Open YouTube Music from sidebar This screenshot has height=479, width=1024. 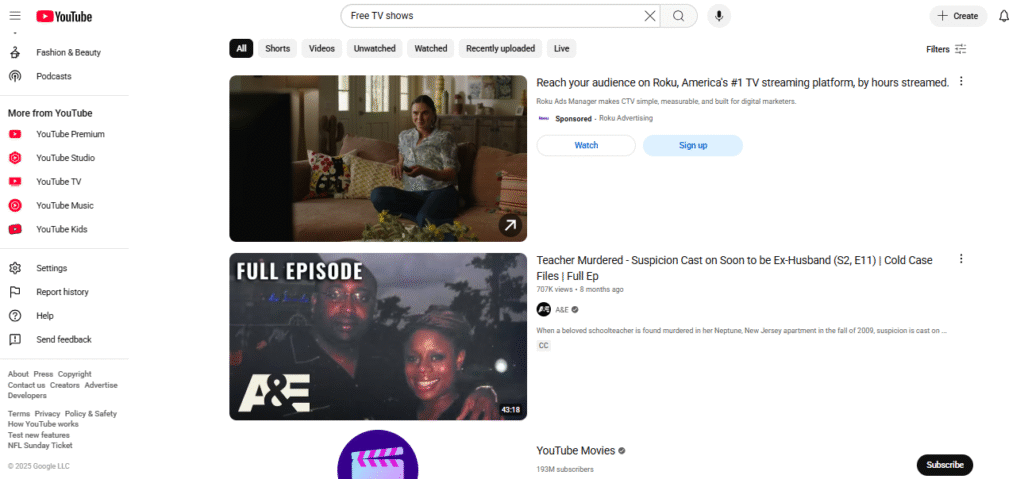click(x=65, y=206)
